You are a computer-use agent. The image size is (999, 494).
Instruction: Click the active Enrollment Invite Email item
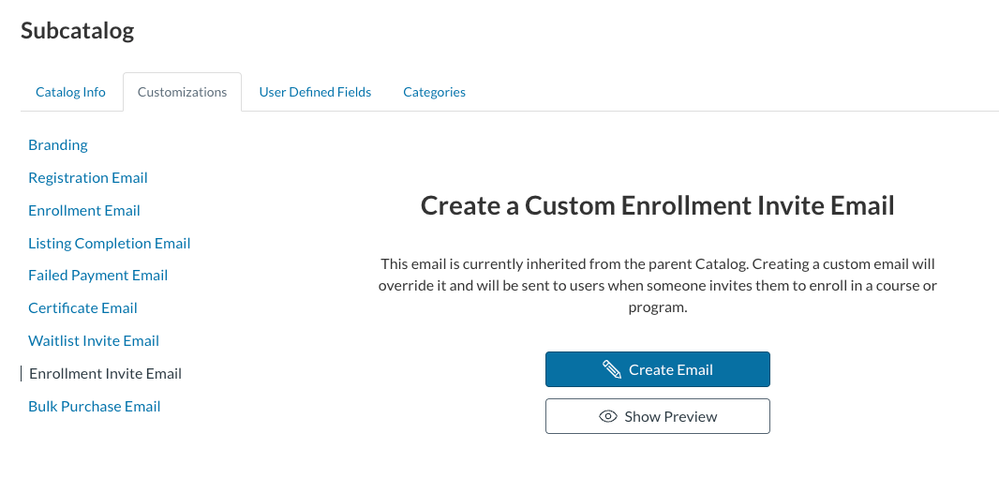tap(106, 374)
